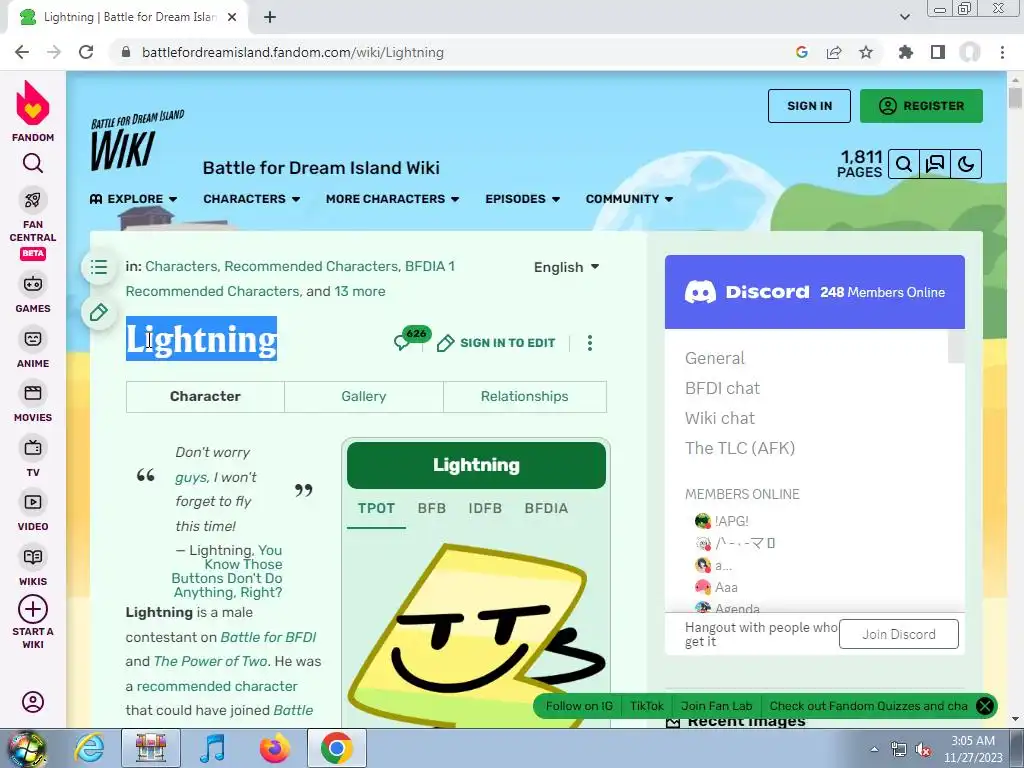Open search from the Fandom sidebar

[x=33, y=163]
